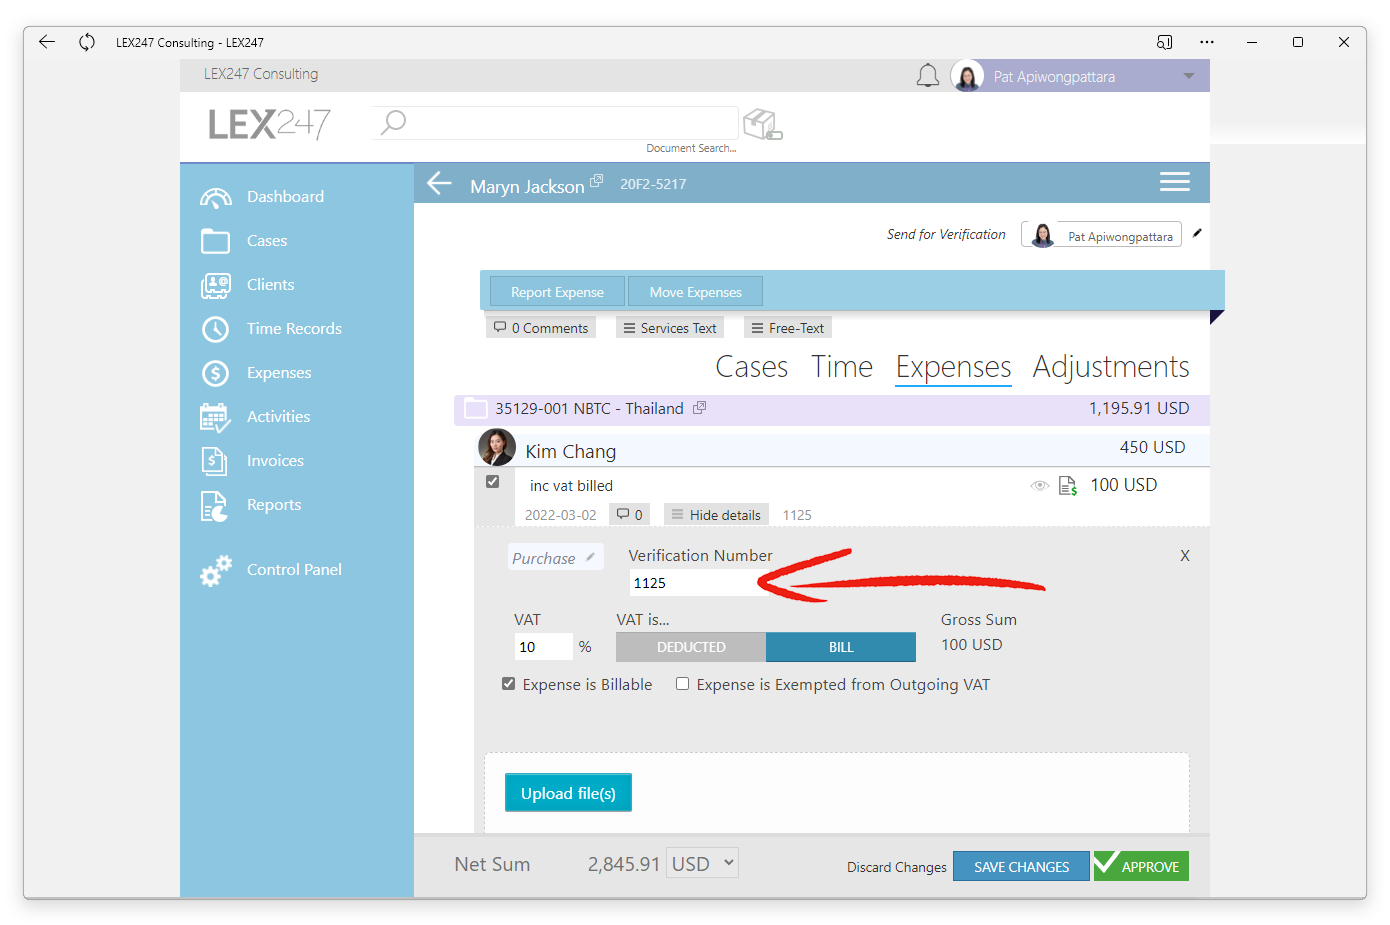Image resolution: width=1390 pixels, height=925 pixels.
Task: Edit verifier with the pencil icon
Action: click(1197, 233)
